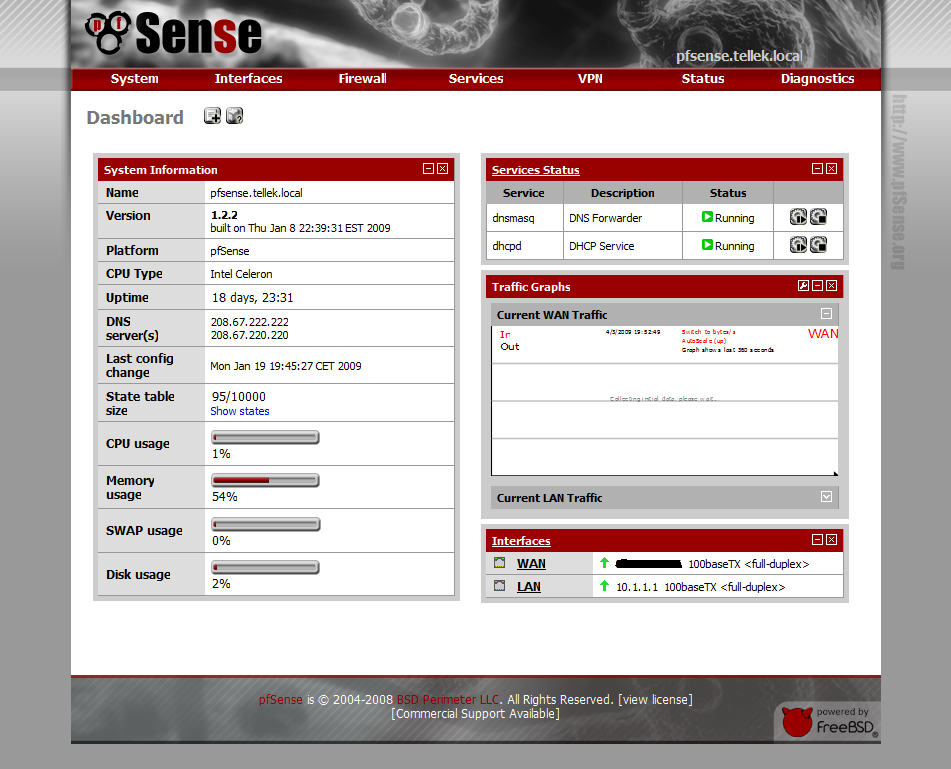The height and width of the screenshot is (769, 951).
Task: Stop the dnsmasq service
Action: click(x=818, y=217)
